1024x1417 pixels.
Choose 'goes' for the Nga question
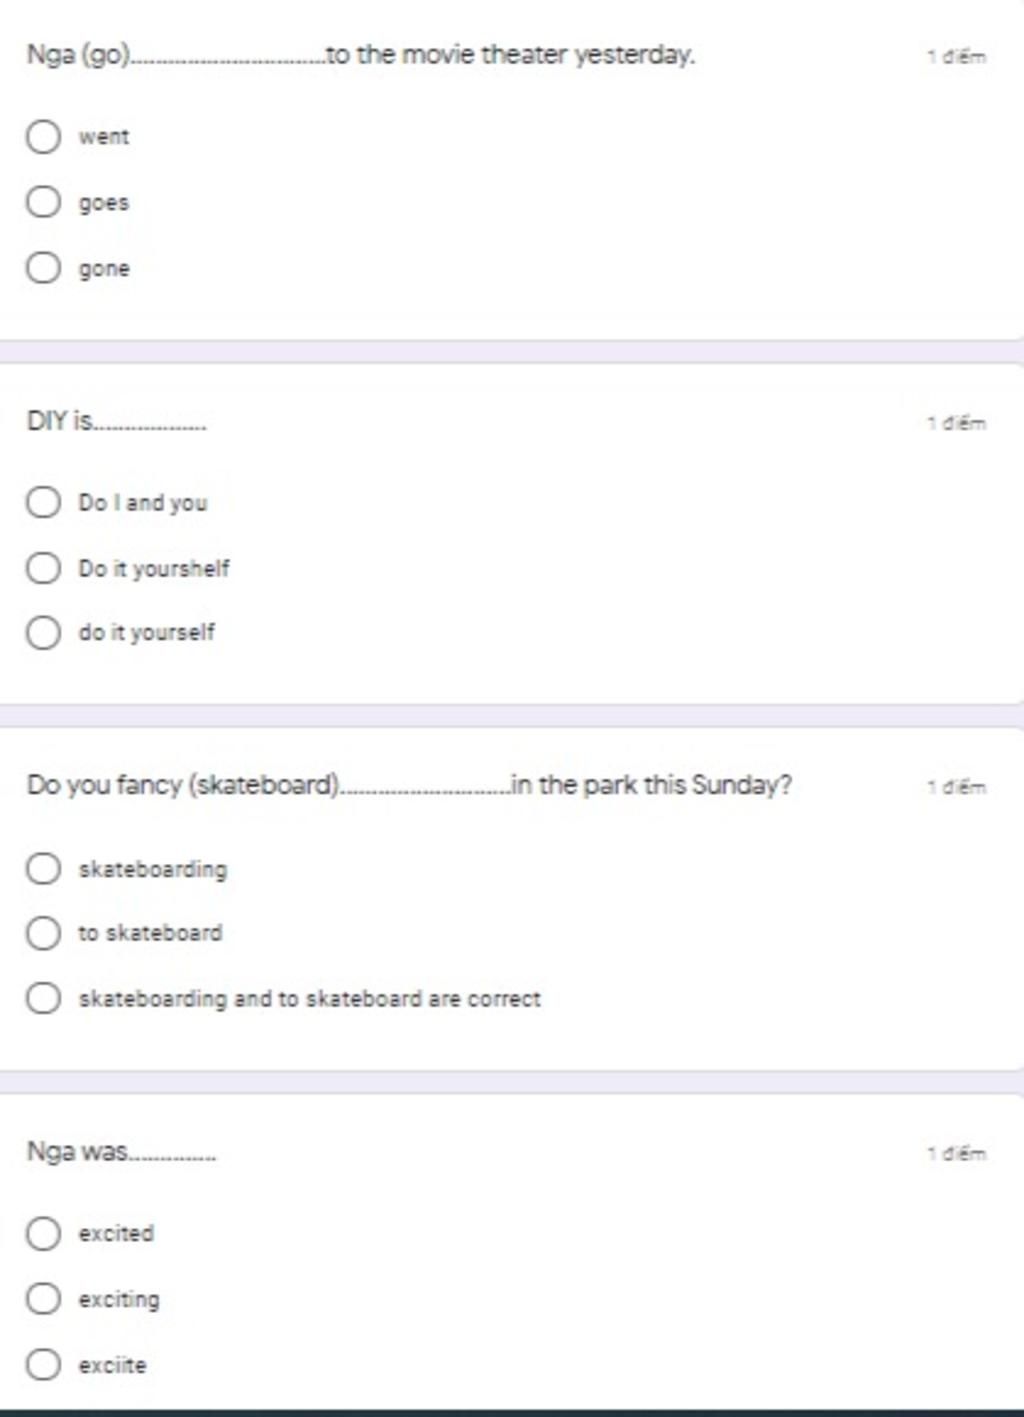[43, 202]
